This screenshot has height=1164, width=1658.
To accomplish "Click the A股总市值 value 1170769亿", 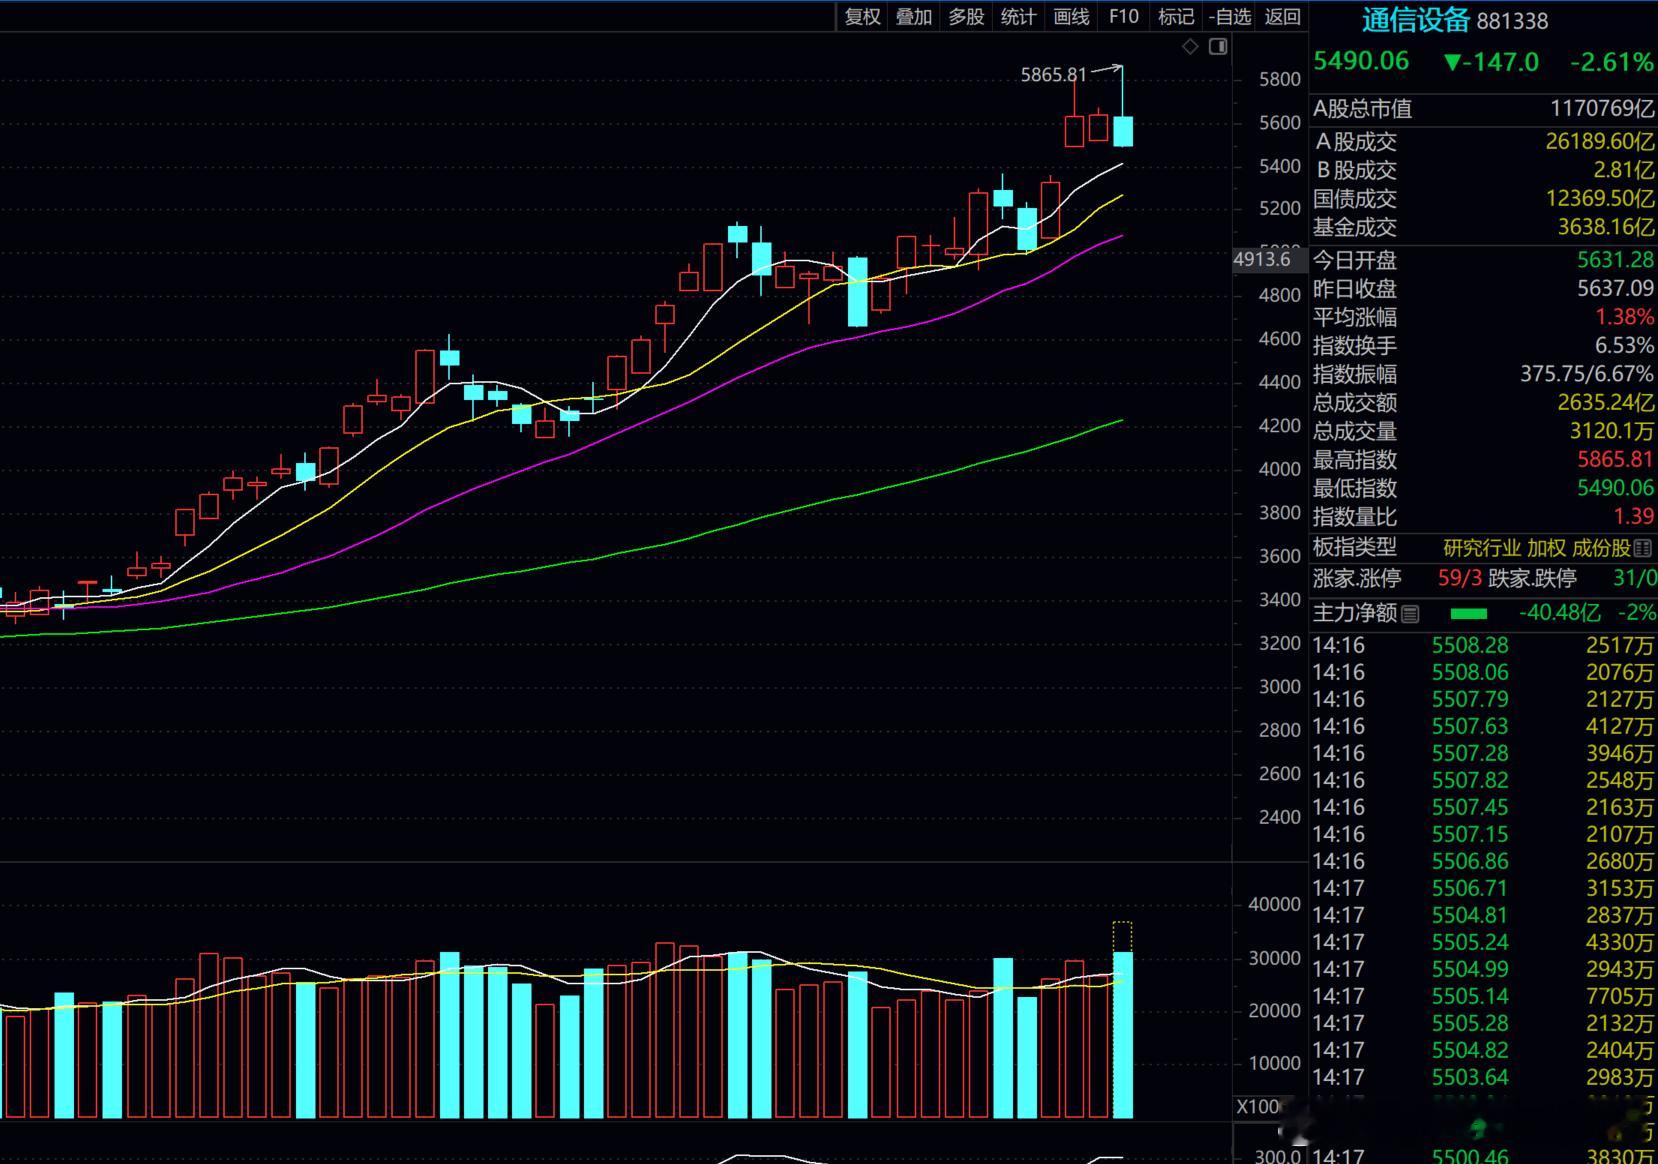I will (x=1602, y=108).
